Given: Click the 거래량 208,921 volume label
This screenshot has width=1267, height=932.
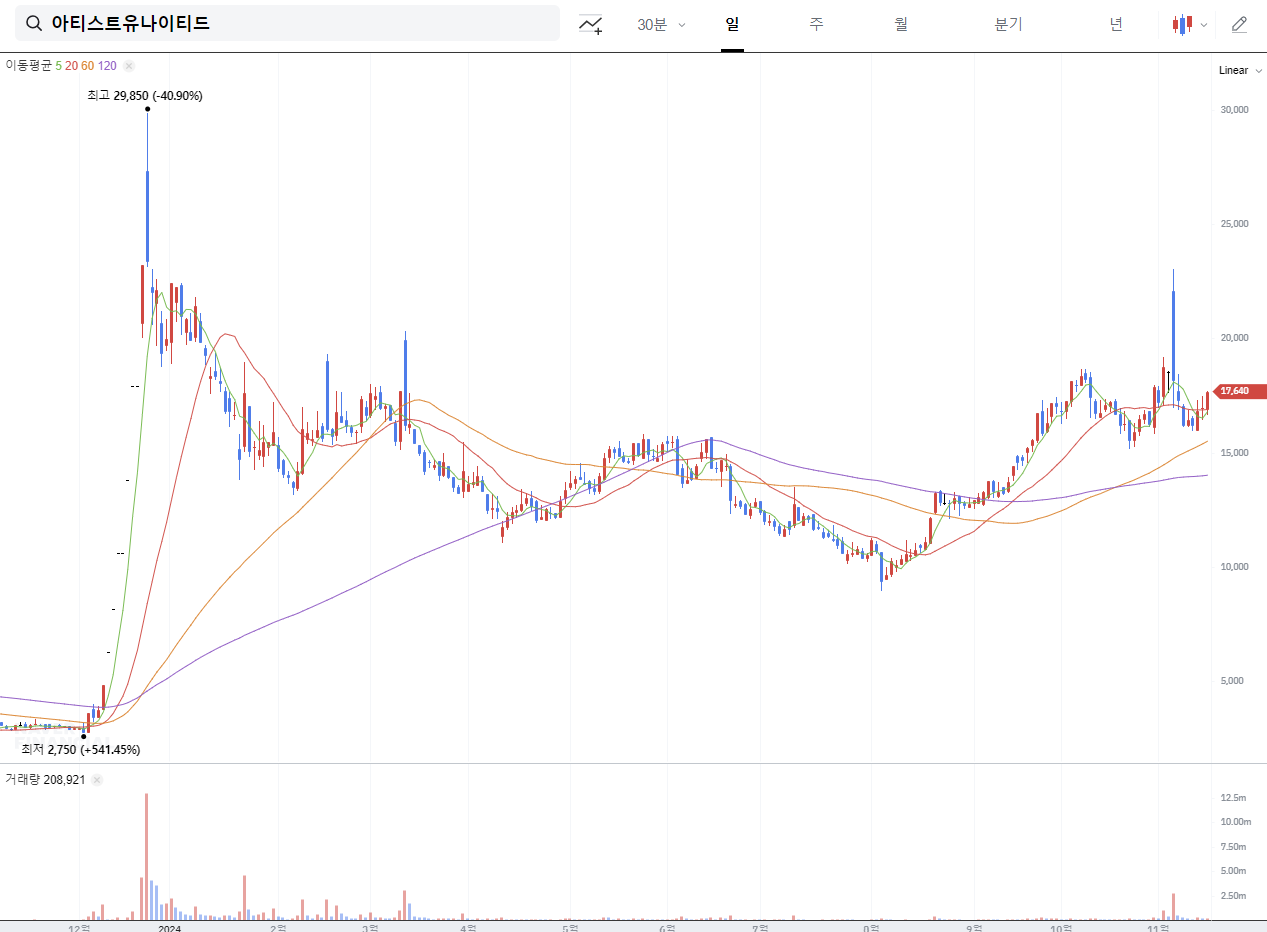Looking at the screenshot, I should (x=46, y=780).
